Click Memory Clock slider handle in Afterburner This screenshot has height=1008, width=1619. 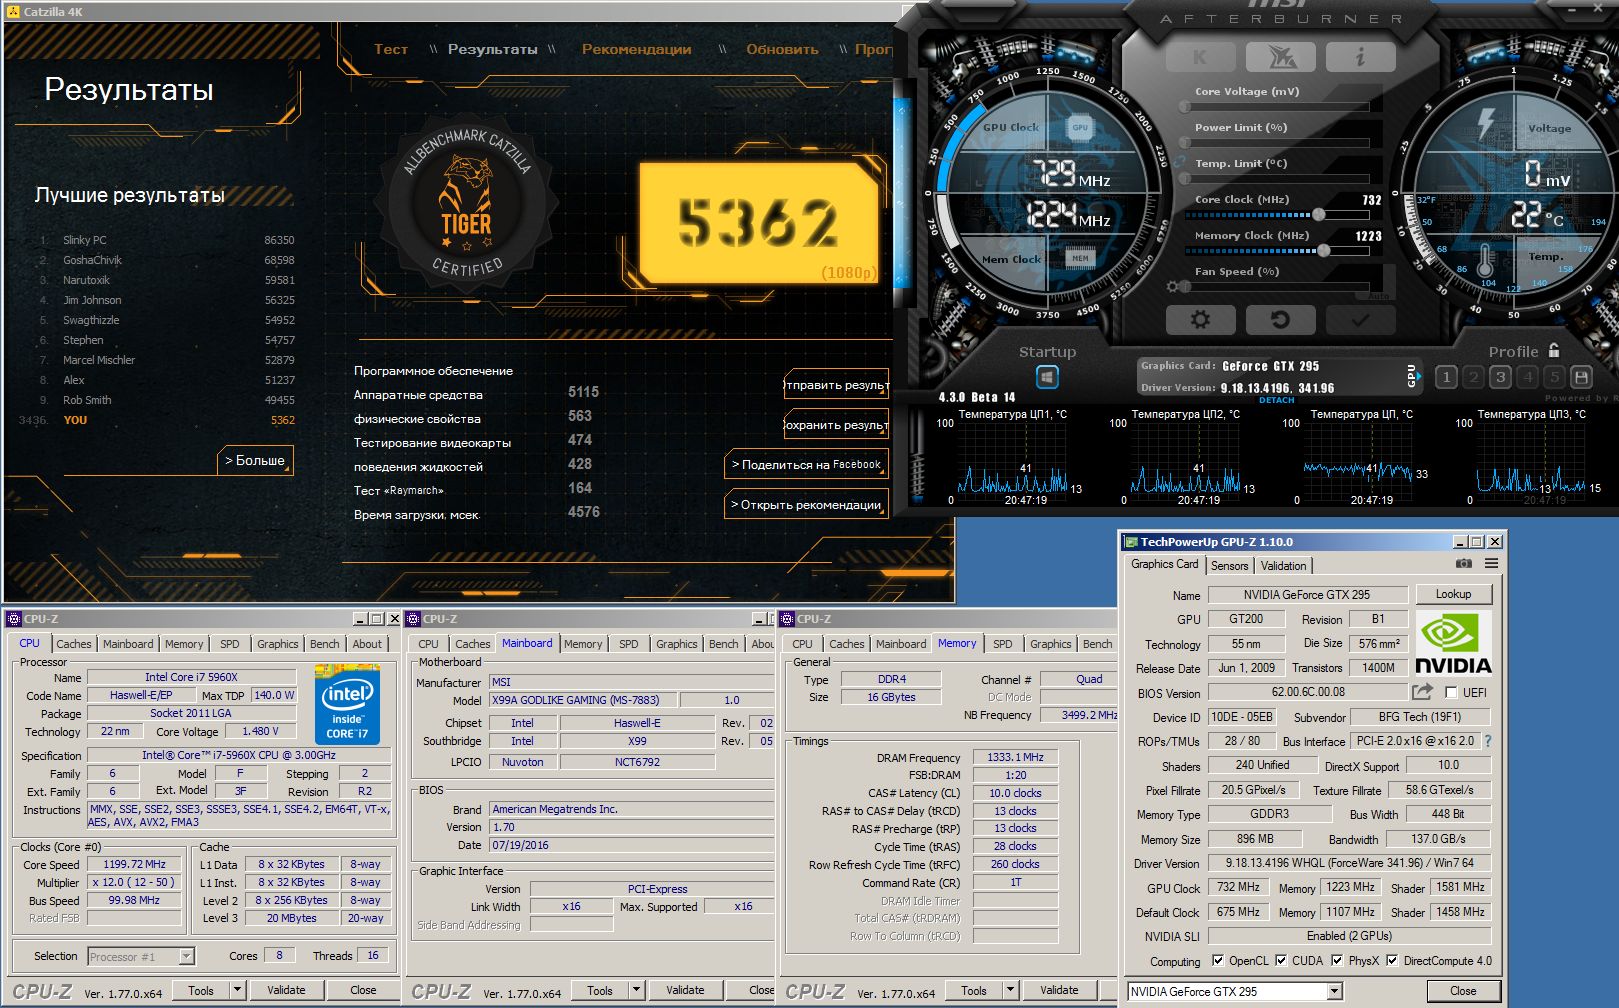[1324, 250]
